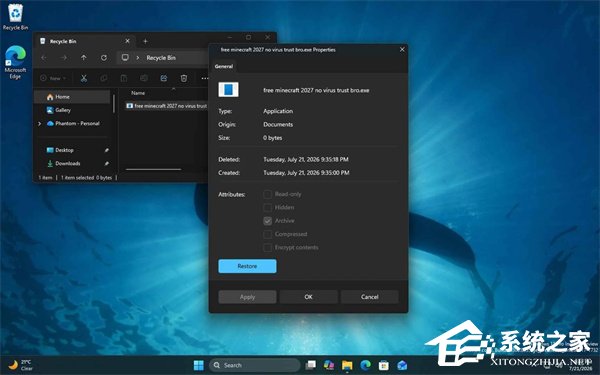
Task: Click the Recycle Bin breadcrumb in address bar
Action: pyautogui.click(x=161, y=58)
